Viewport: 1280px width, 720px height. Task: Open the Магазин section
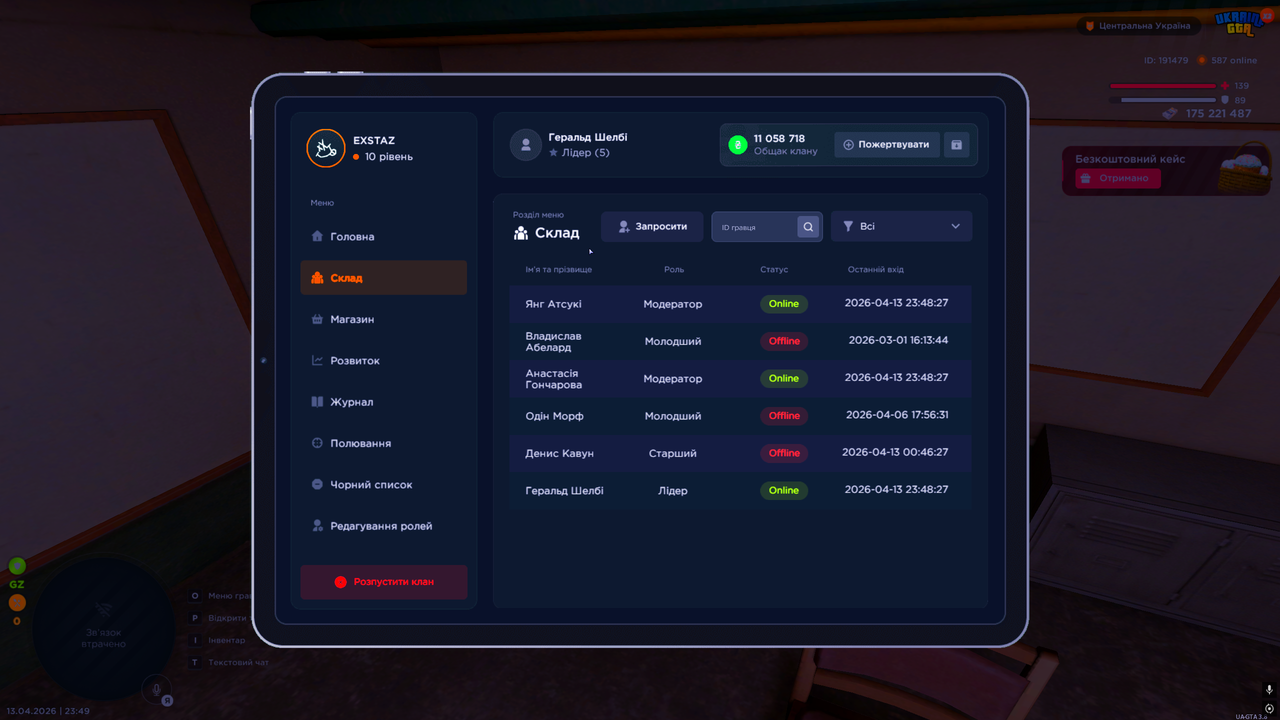(x=383, y=319)
